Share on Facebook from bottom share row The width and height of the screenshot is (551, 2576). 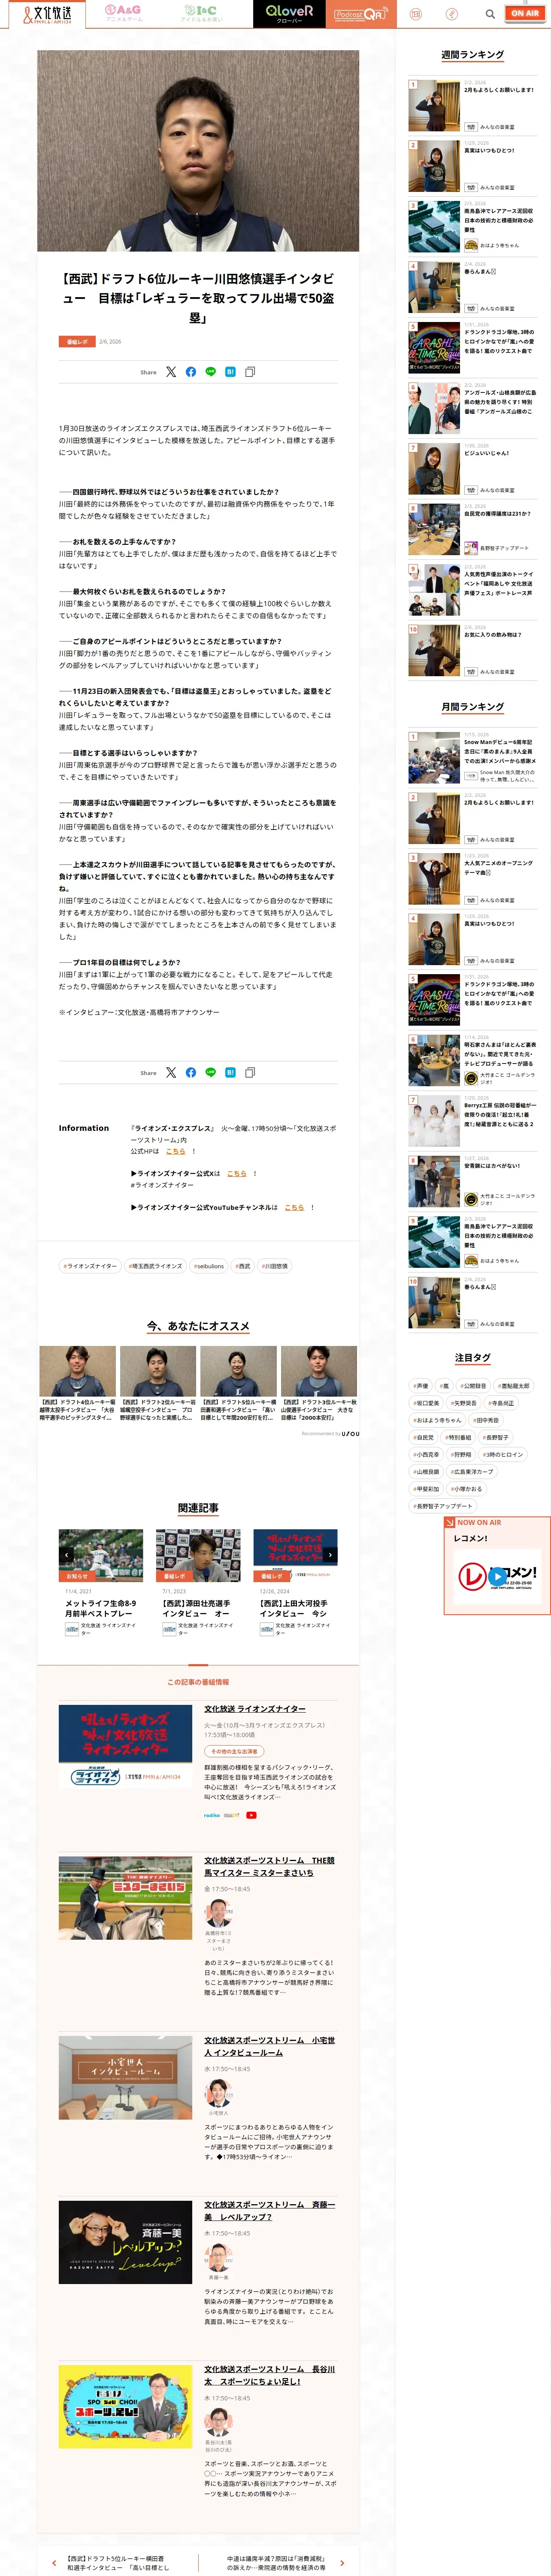(x=191, y=1072)
